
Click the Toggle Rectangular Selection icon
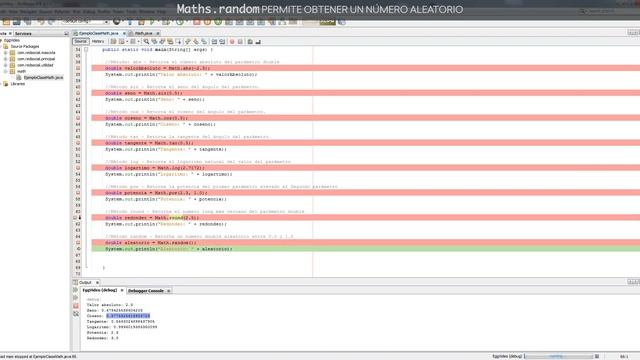[178, 42]
